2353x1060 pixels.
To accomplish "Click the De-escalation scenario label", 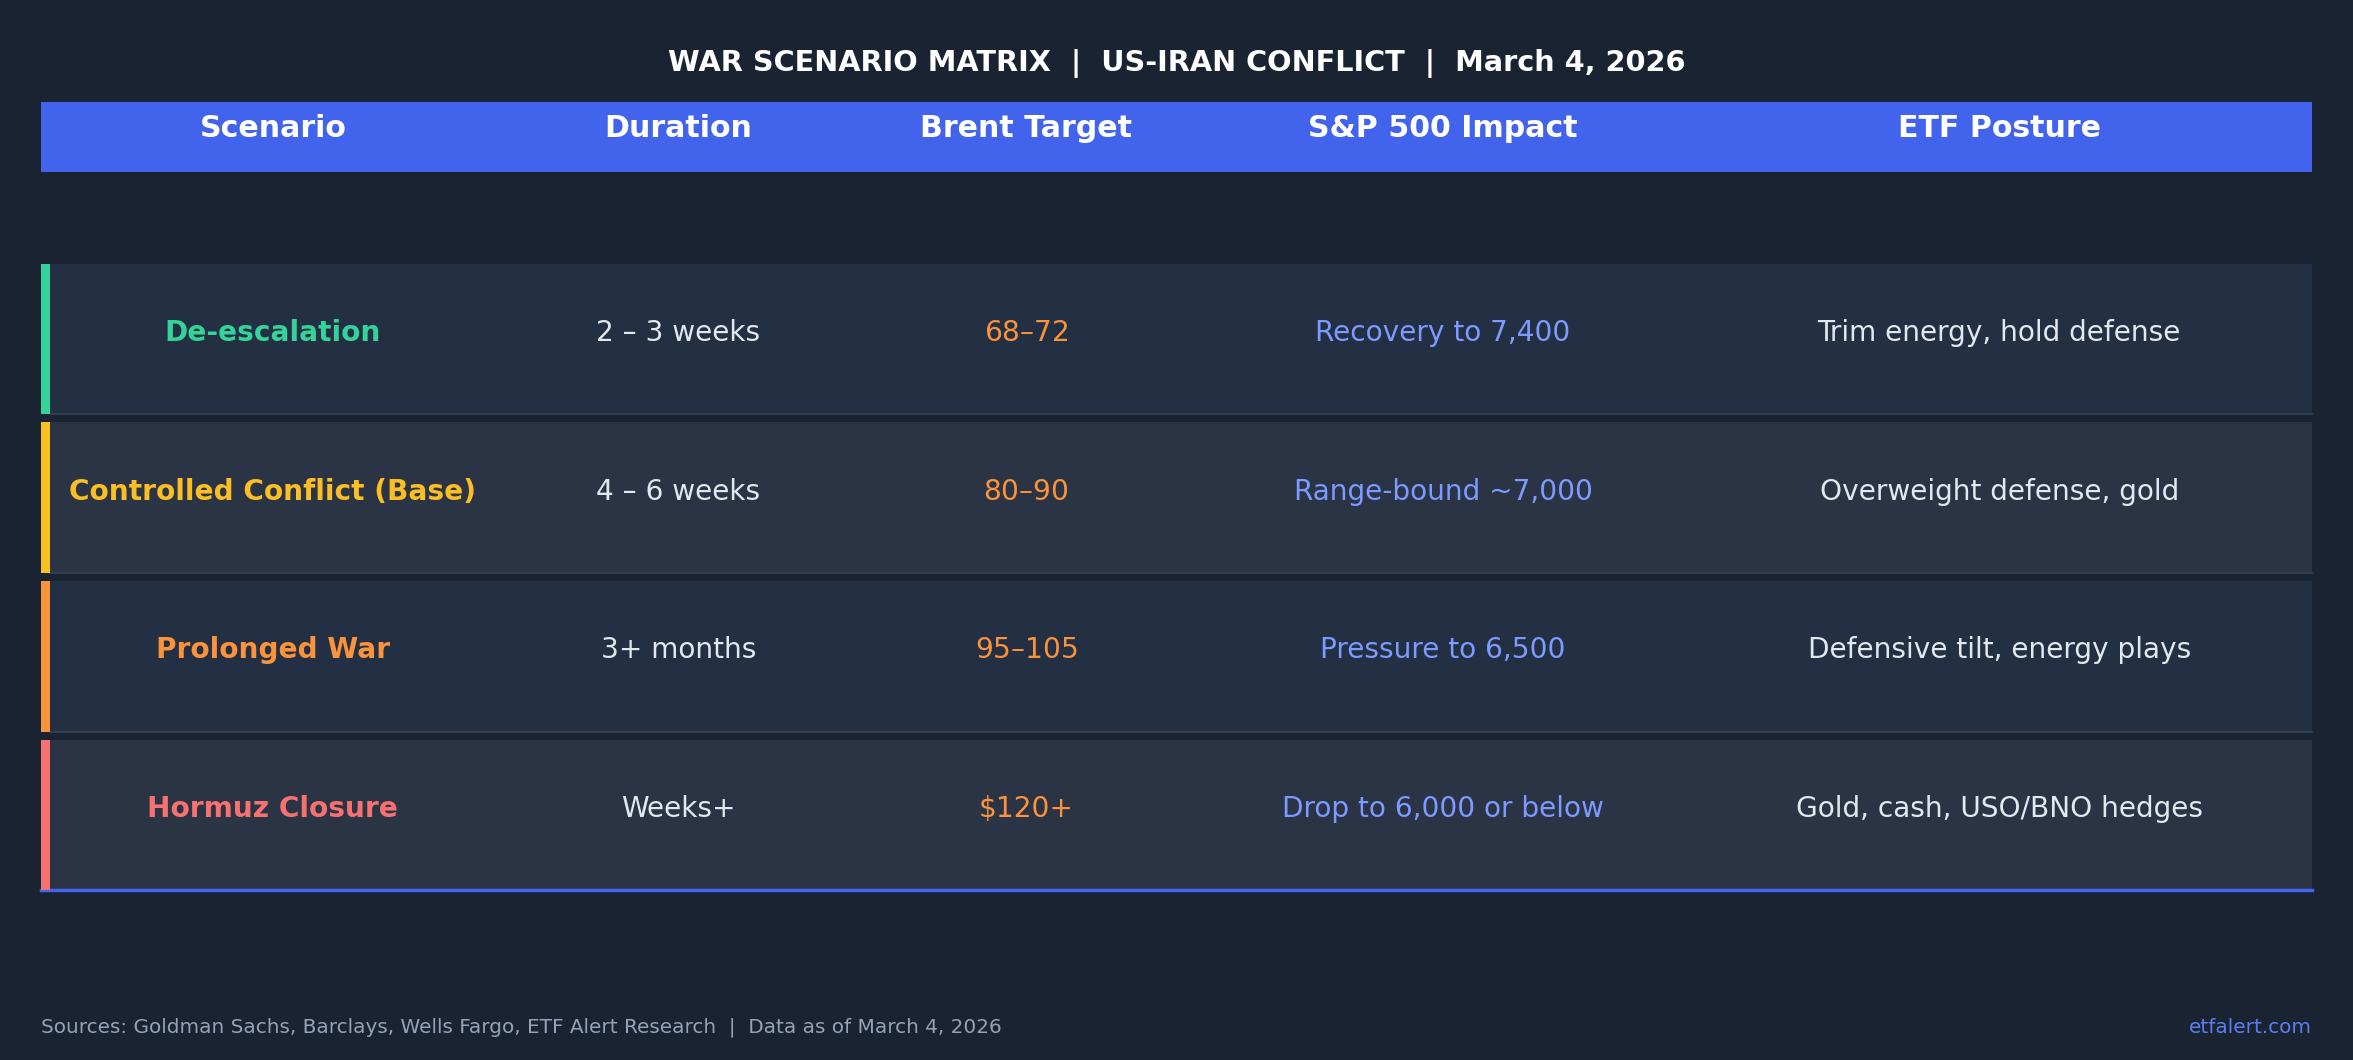I will coord(272,332).
